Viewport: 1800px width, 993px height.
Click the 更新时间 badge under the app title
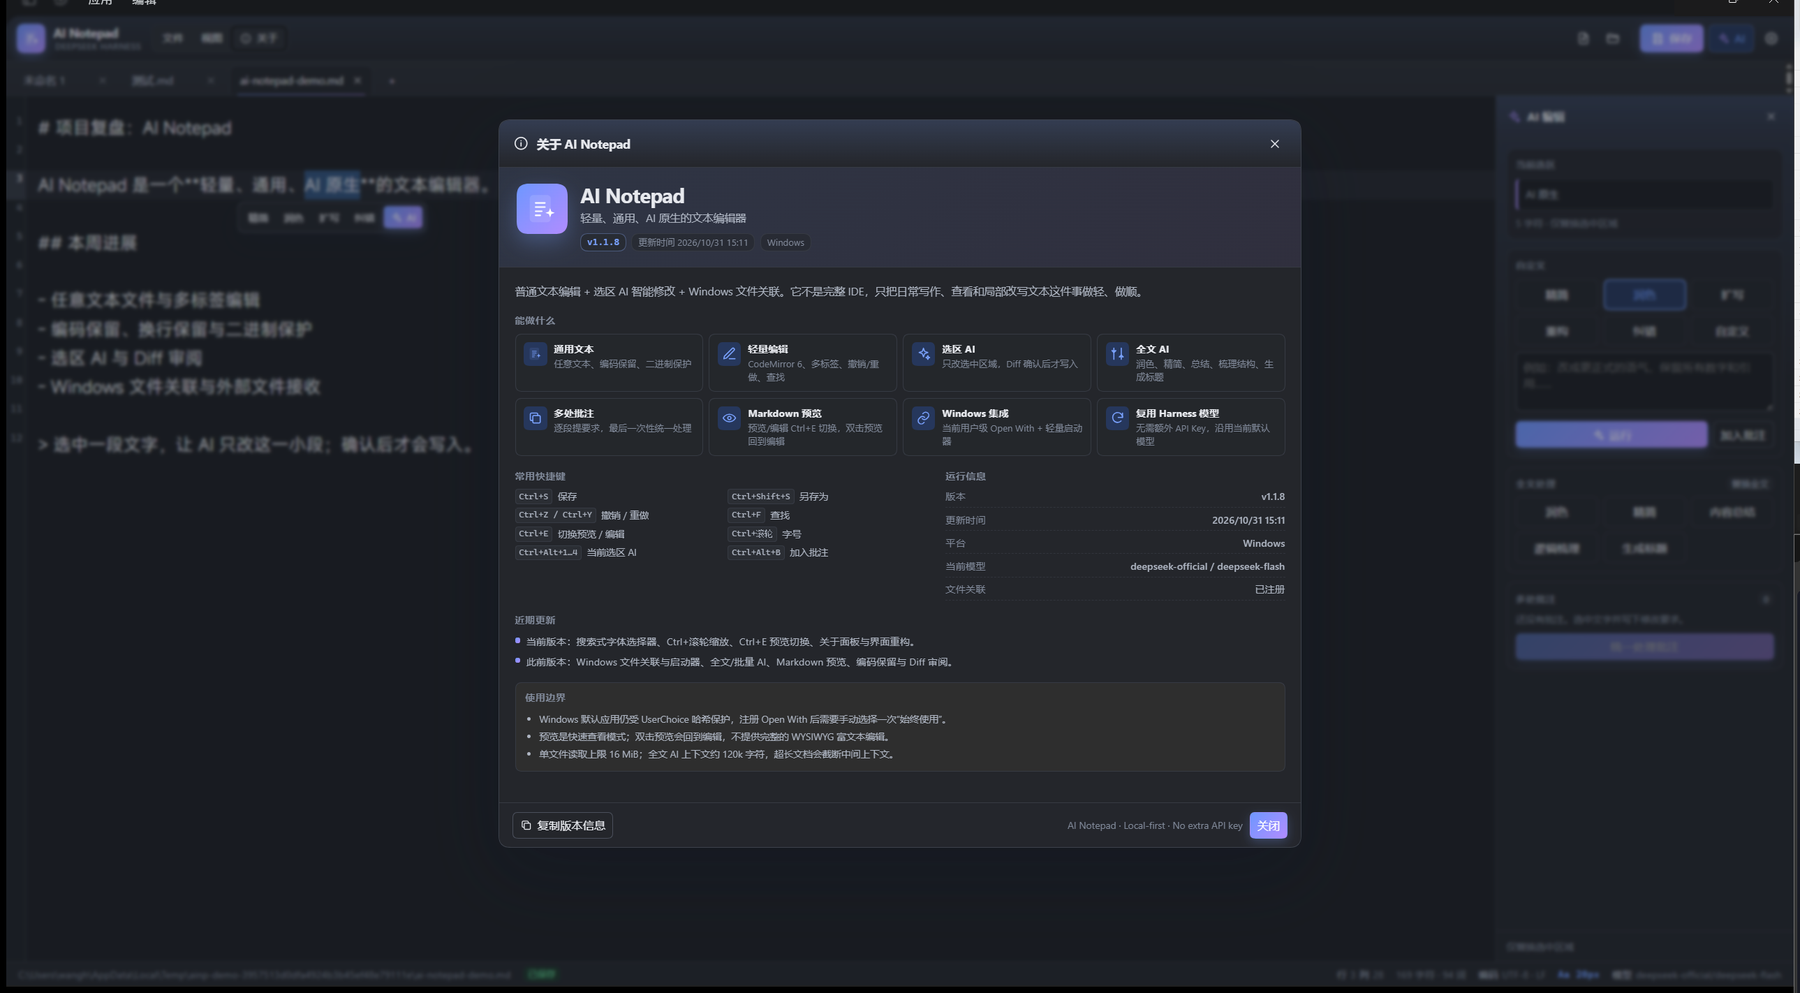click(x=693, y=242)
